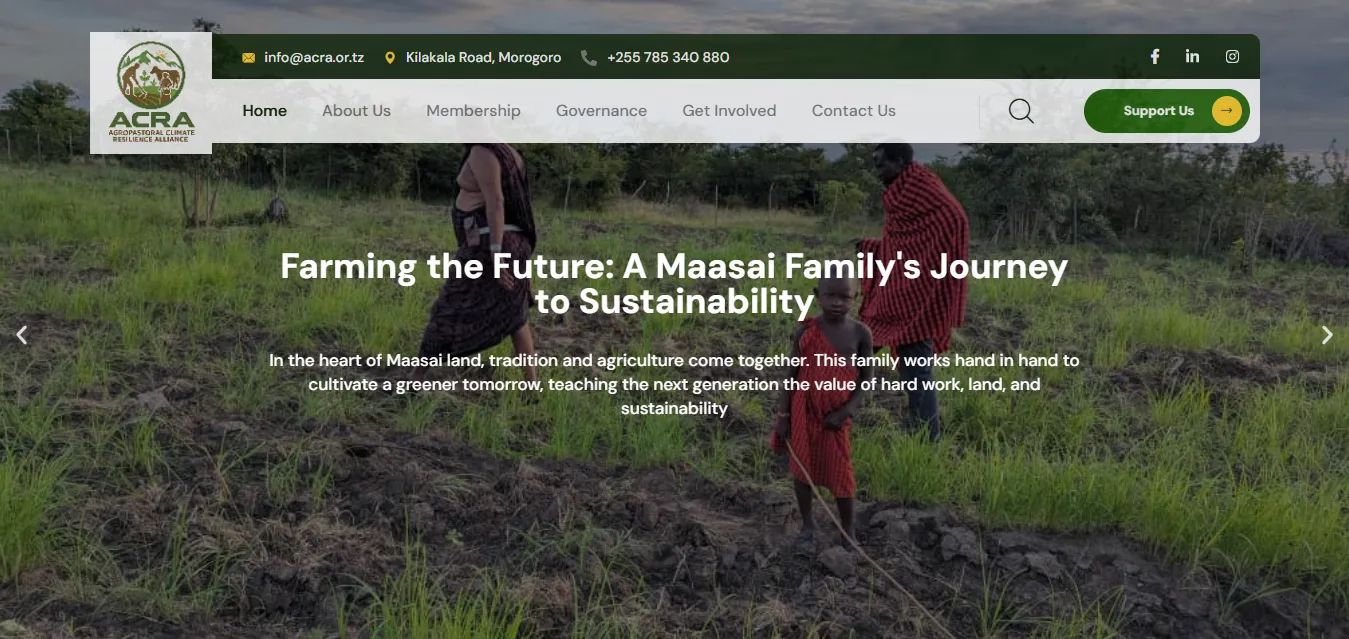1349x639 pixels.
Task: Click the envelope email icon
Action: coord(249,58)
